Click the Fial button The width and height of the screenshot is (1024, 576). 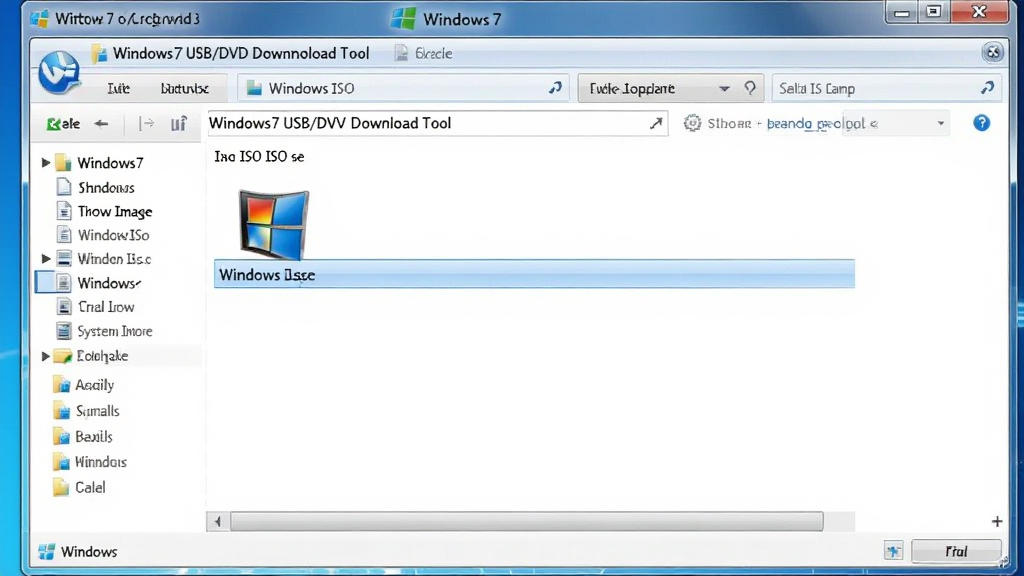(956, 551)
